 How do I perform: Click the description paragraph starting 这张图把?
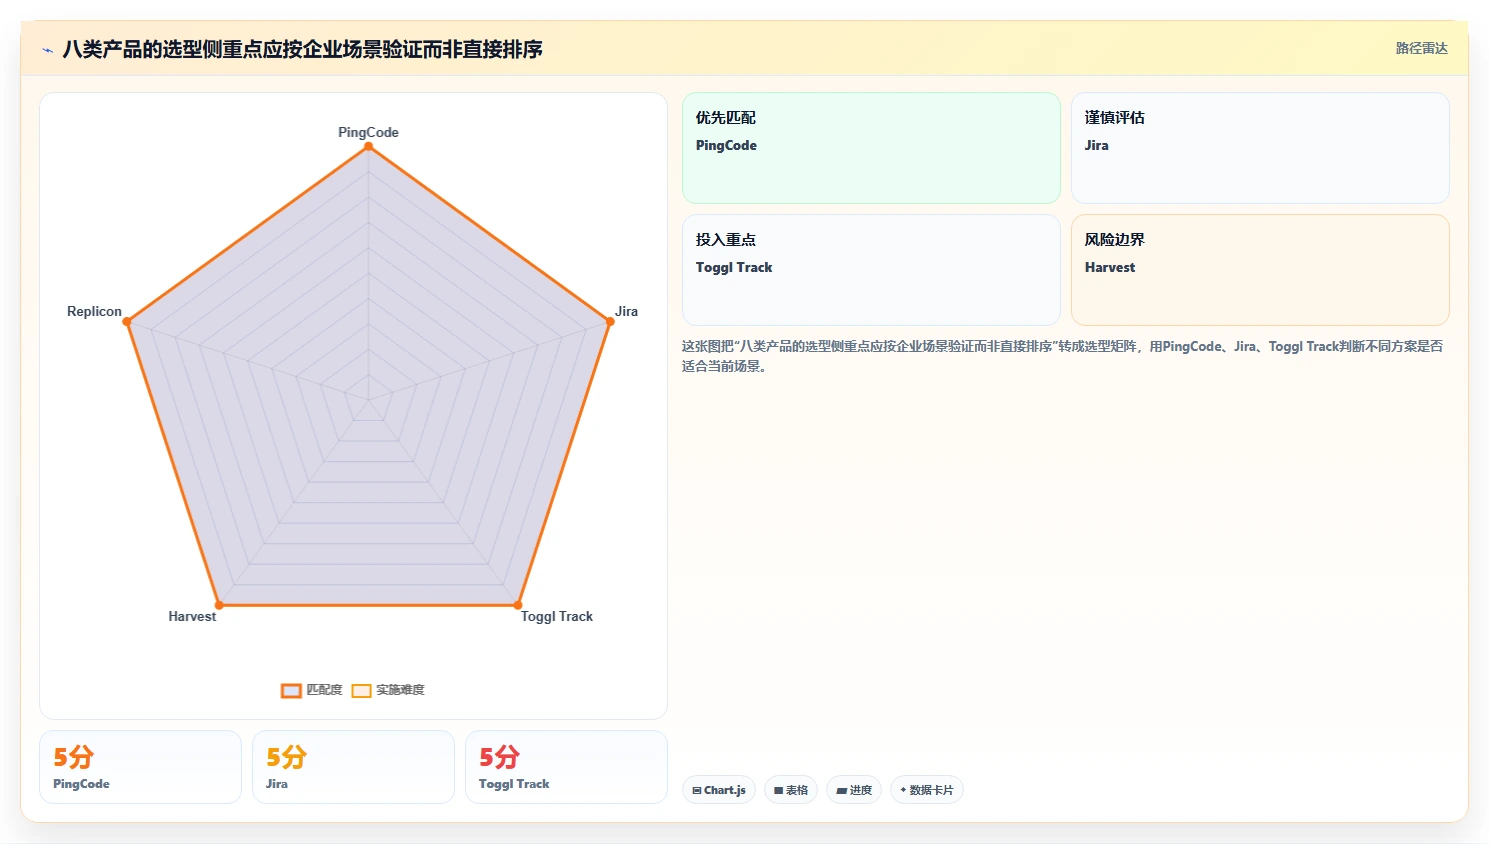click(1063, 356)
